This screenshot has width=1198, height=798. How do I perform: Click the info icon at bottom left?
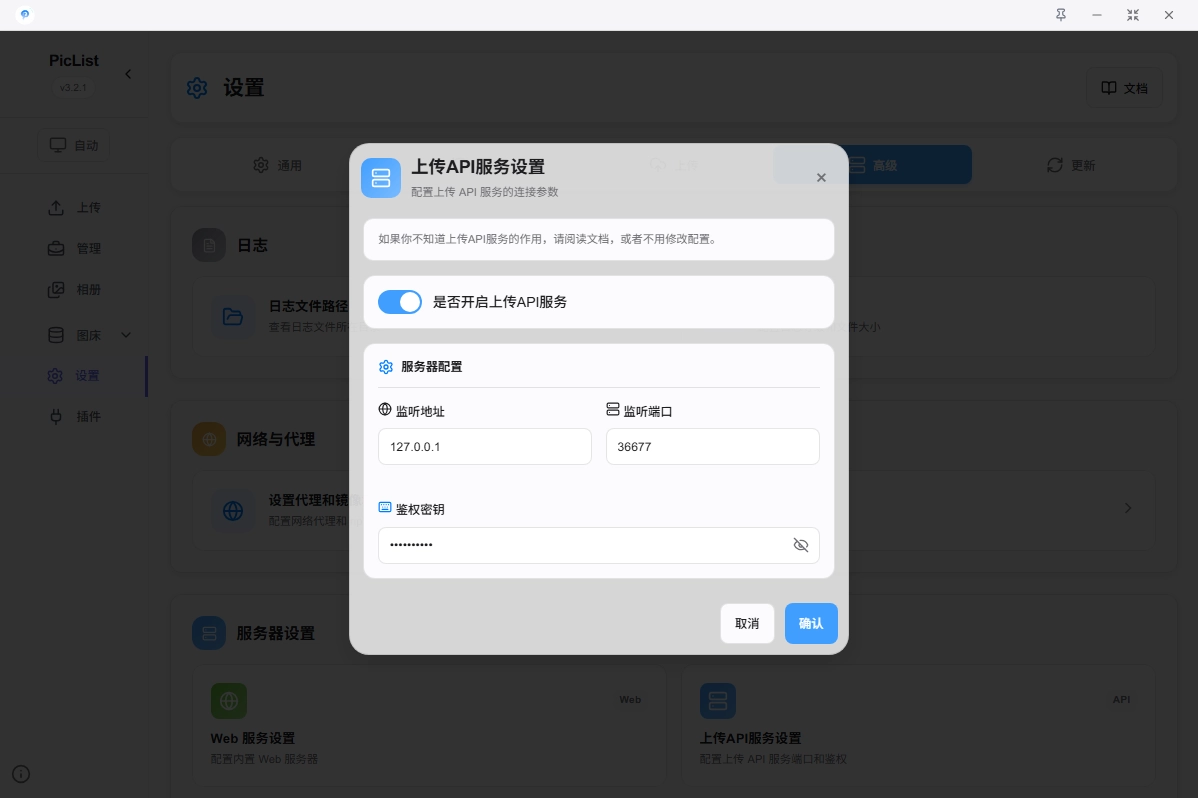coord(21,773)
